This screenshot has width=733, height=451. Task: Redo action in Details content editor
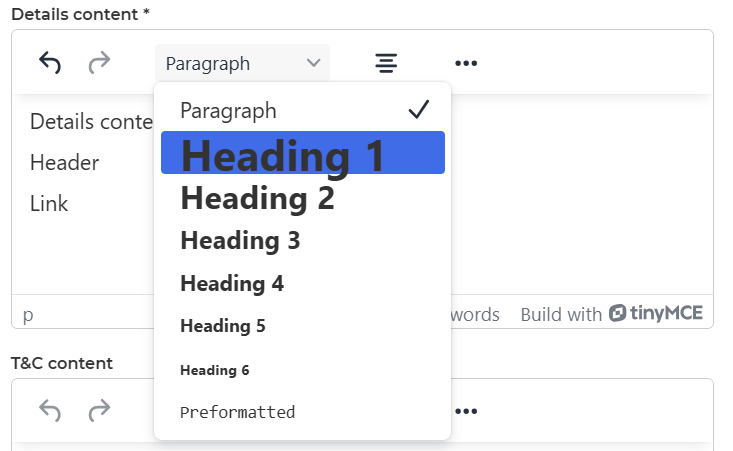pyautogui.click(x=100, y=63)
